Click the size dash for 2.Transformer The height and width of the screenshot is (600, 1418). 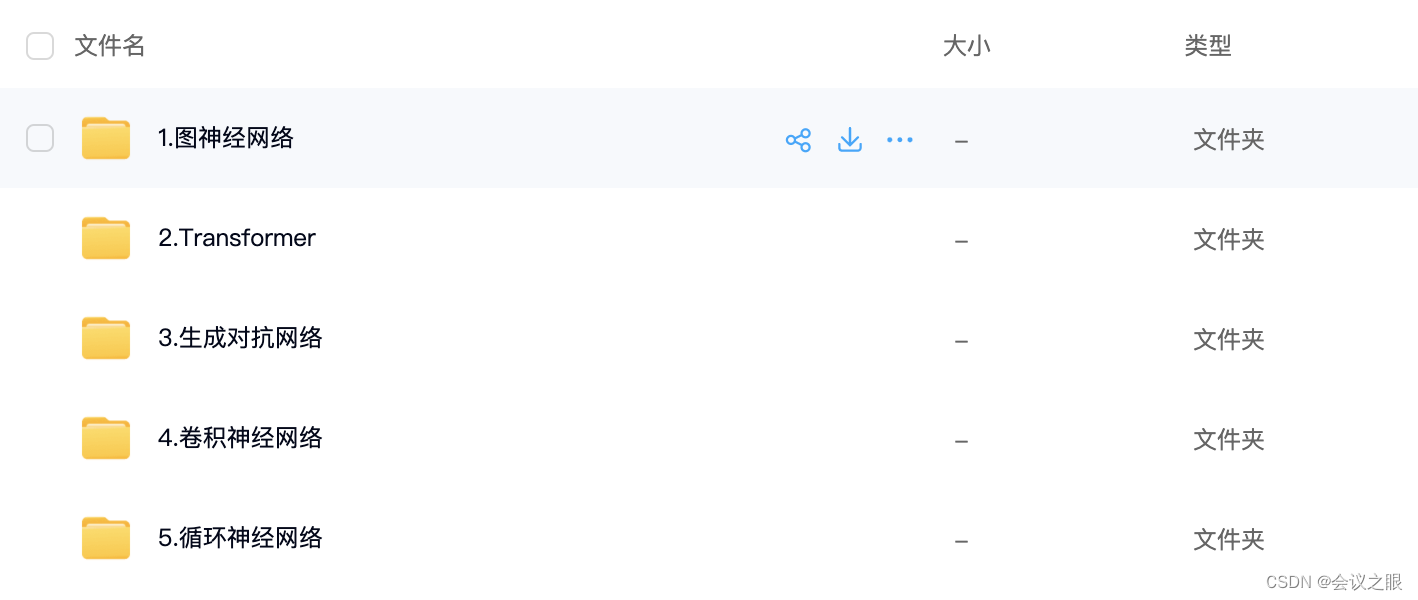(x=961, y=240)
